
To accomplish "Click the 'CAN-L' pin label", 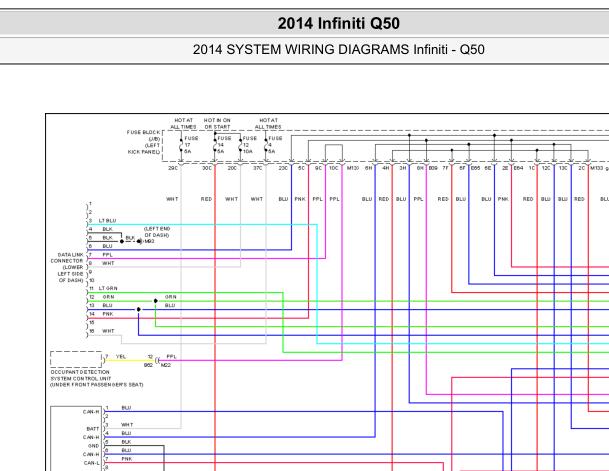I will coord(92,463).
